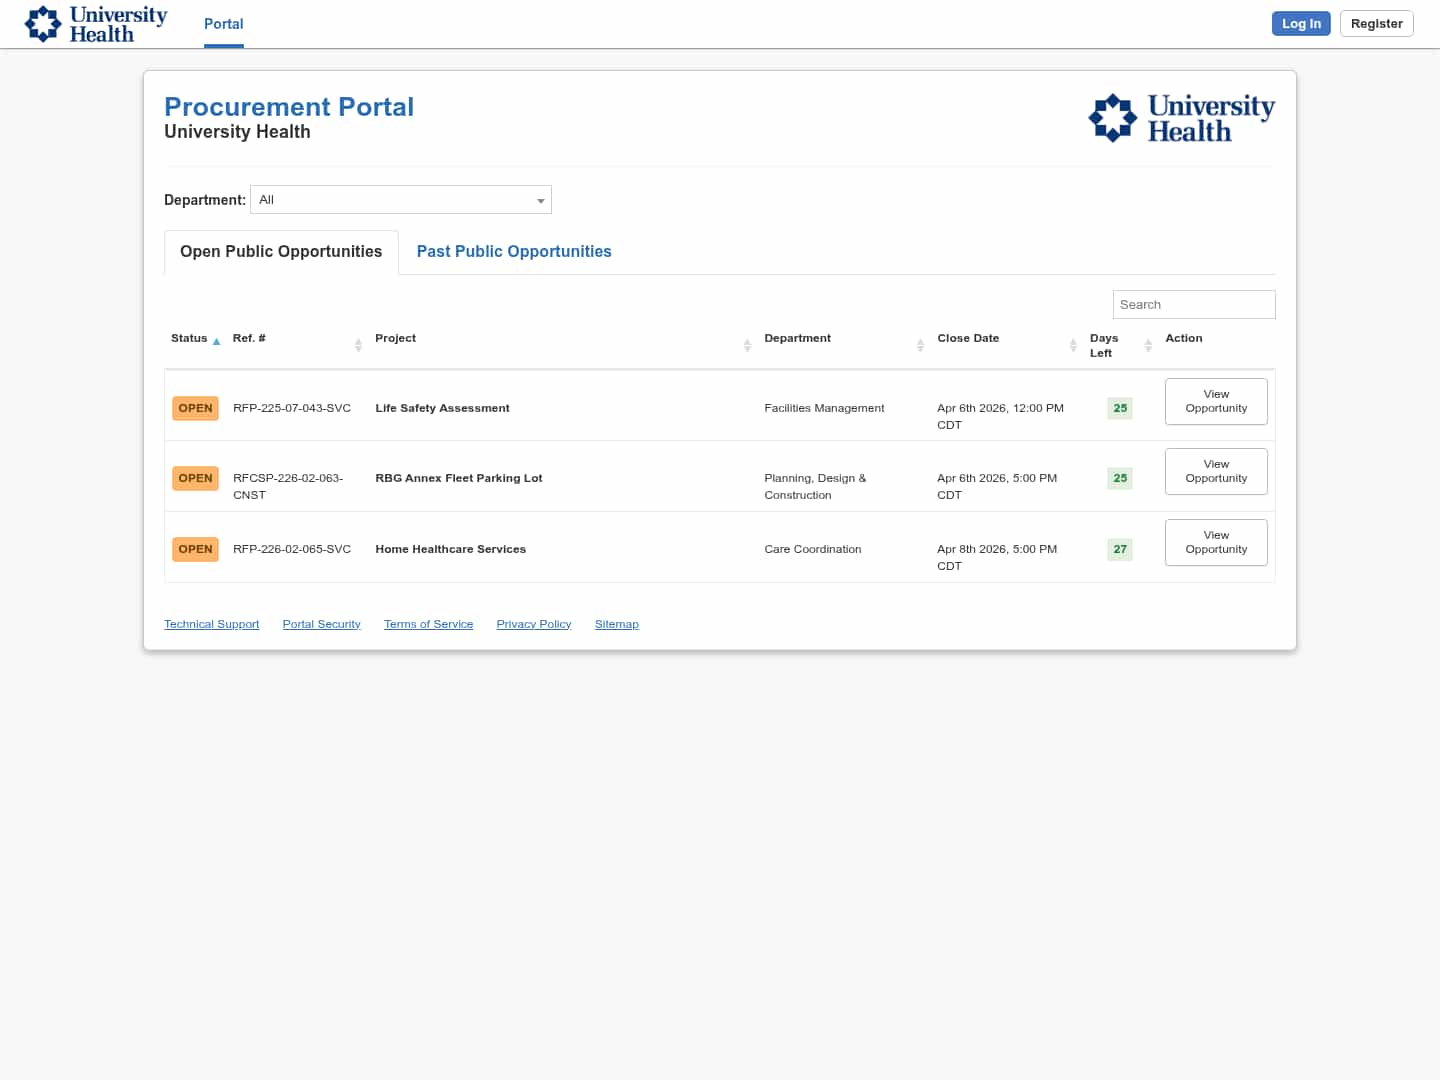Sort by Days Left column arrows
Screen dimensions: 1440x1080
point(1148,345)
